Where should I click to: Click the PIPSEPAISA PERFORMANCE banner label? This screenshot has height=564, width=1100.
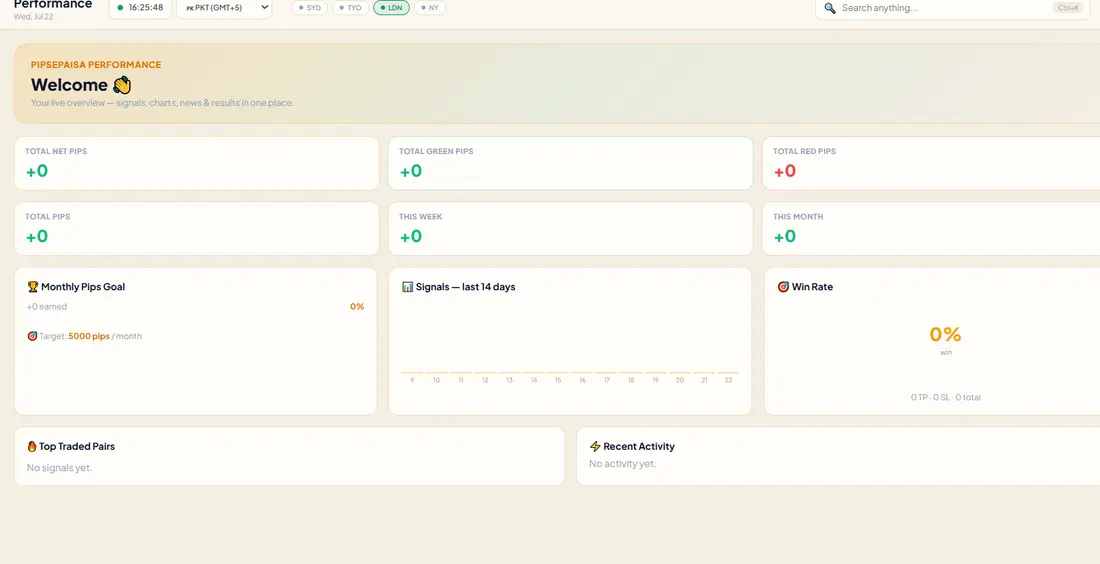point(96,65)
